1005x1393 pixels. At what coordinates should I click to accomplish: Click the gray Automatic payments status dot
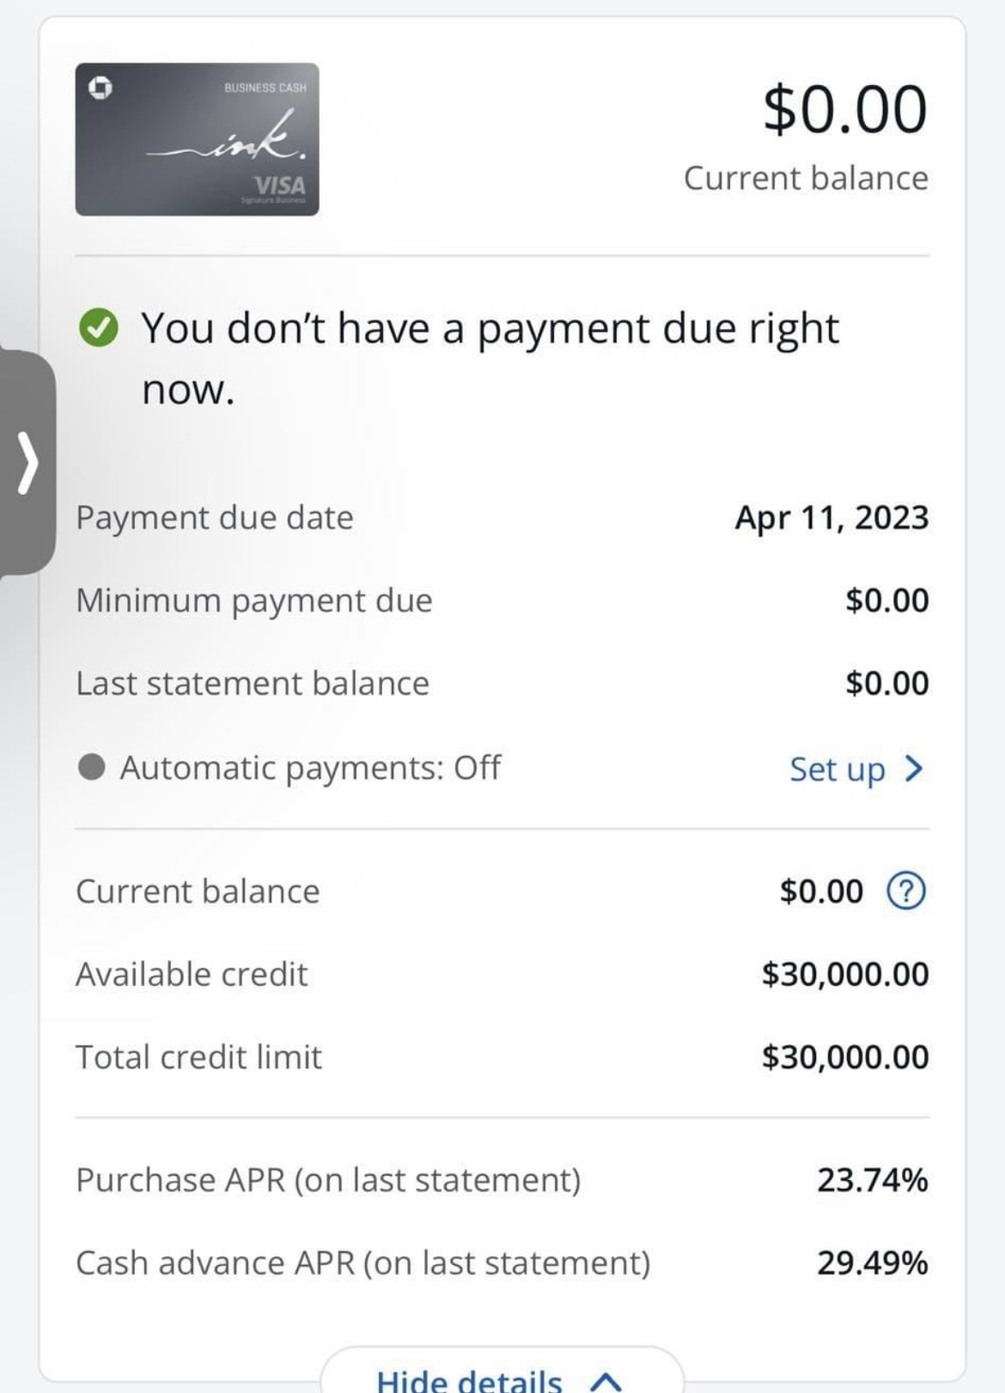click(x=92, y=768)
